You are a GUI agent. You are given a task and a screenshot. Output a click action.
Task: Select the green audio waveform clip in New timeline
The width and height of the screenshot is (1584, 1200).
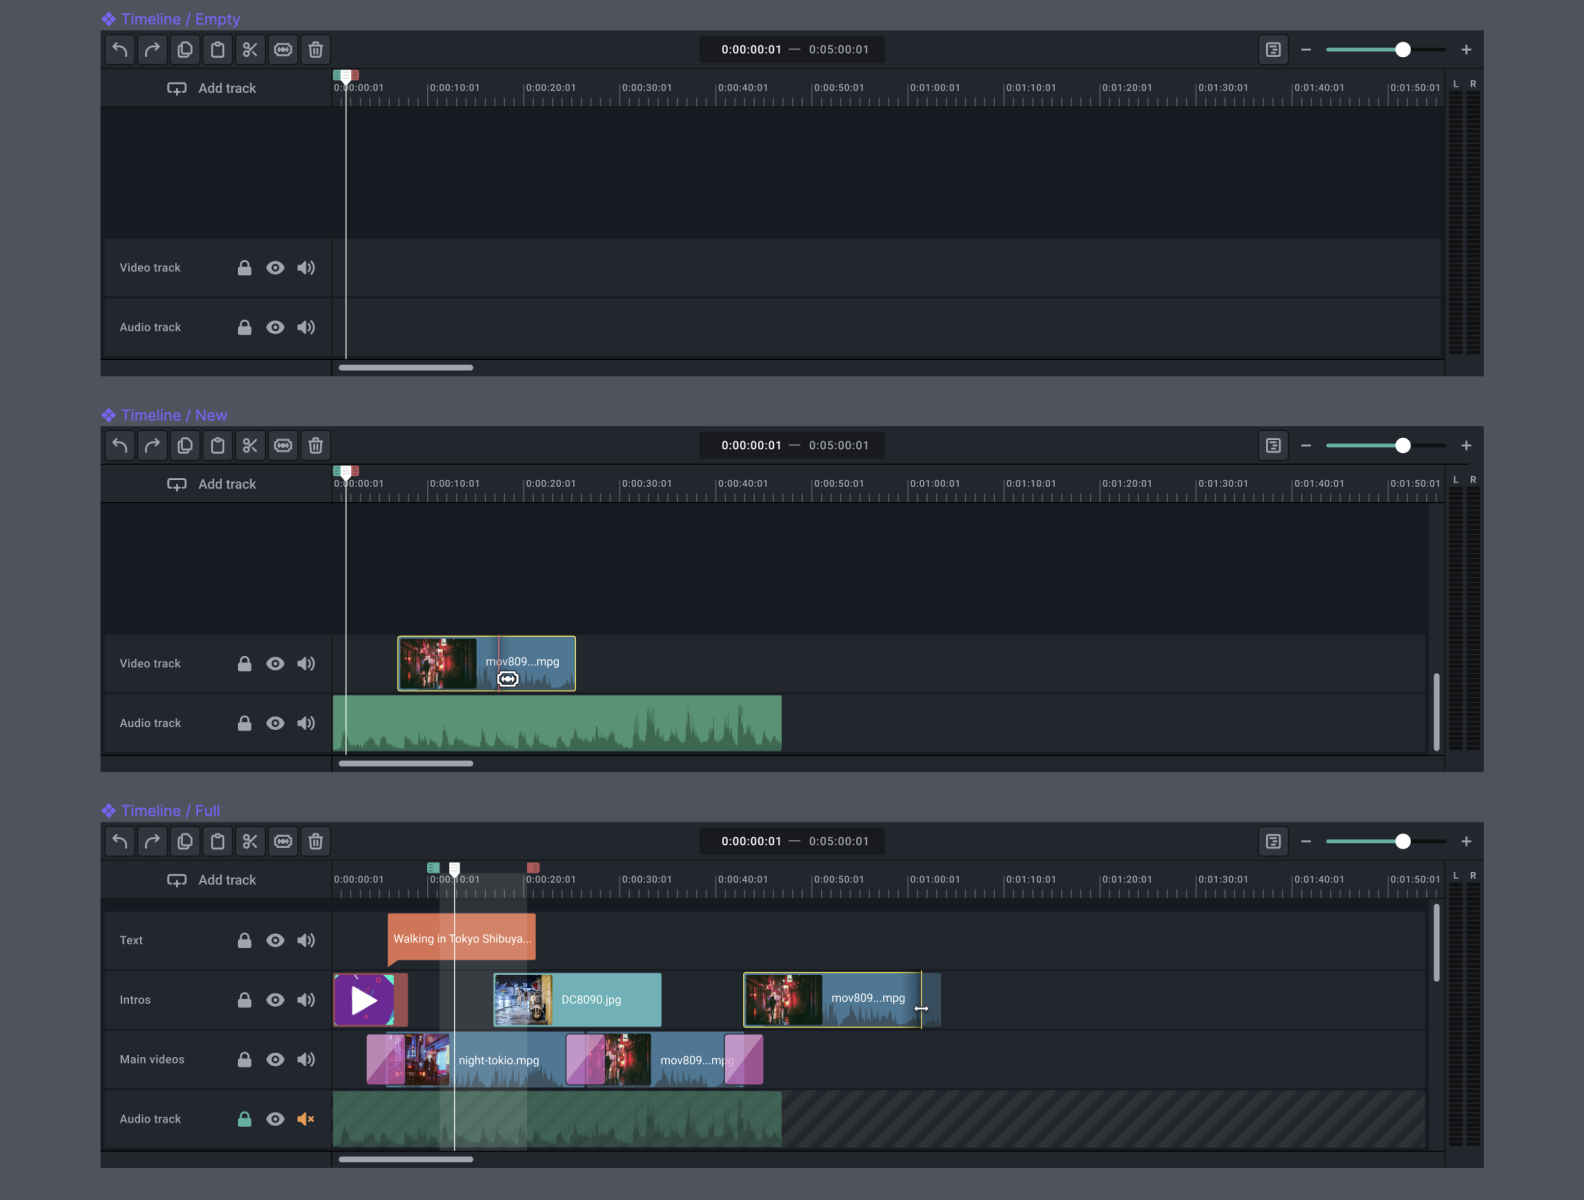tap(557, 723)
